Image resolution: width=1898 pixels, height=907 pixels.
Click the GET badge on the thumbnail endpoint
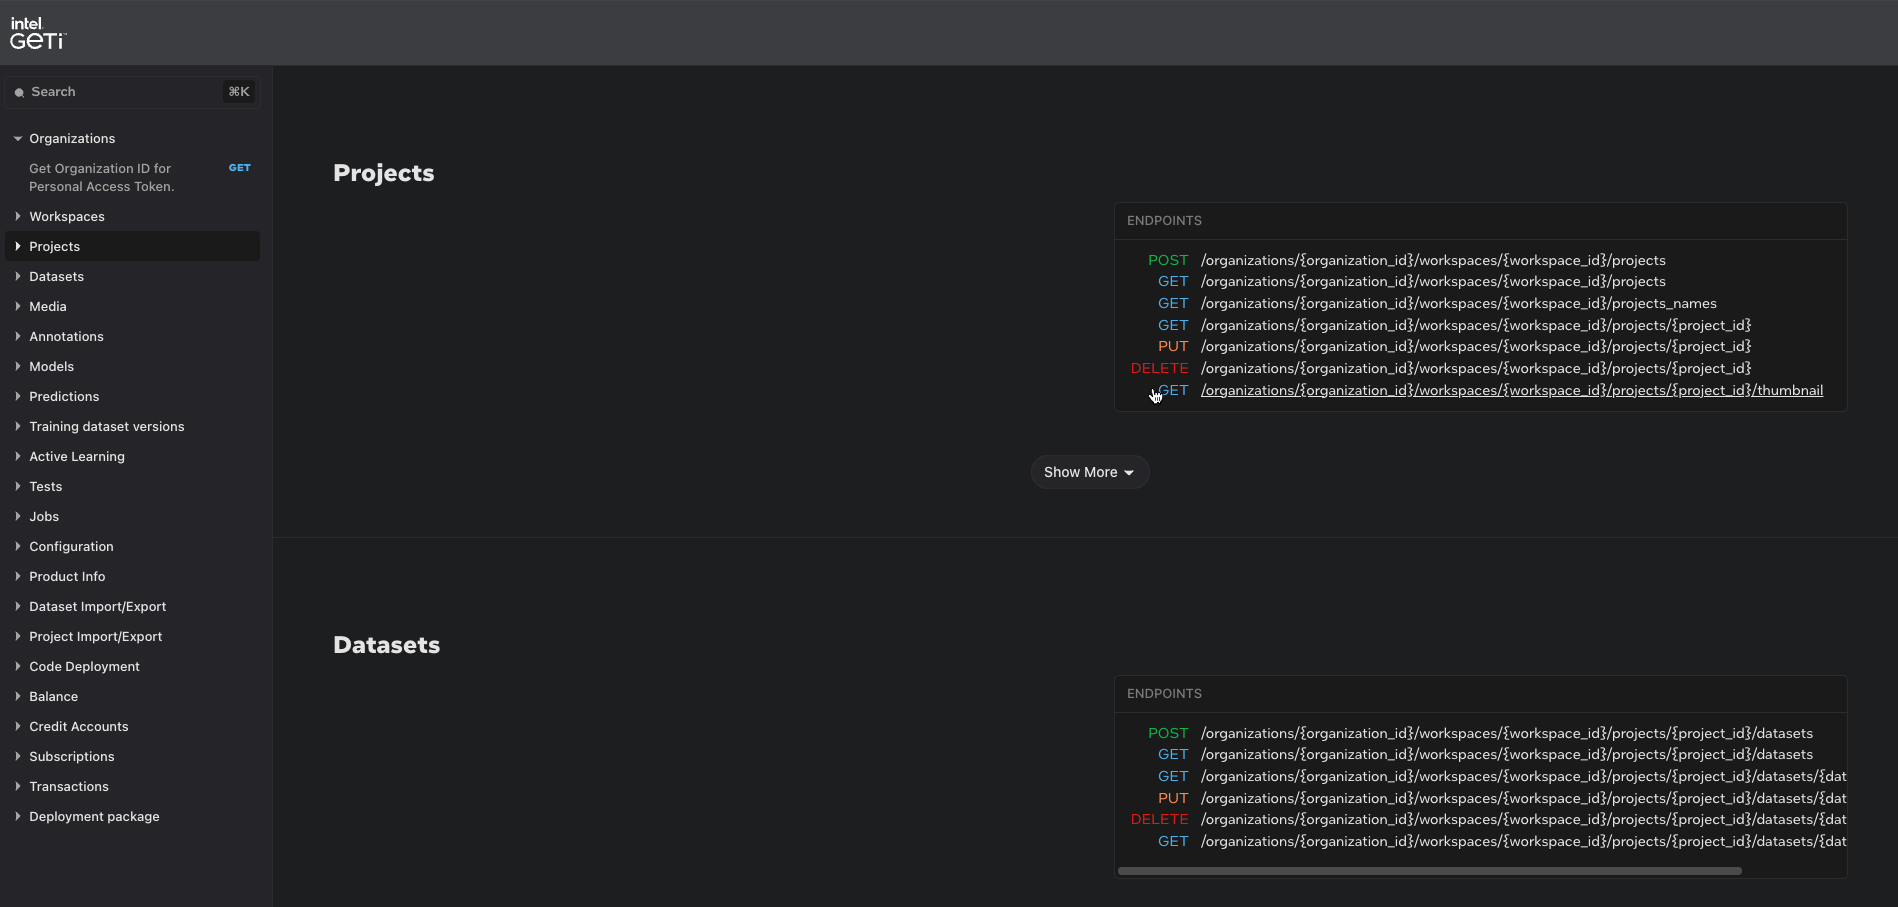1174,390
